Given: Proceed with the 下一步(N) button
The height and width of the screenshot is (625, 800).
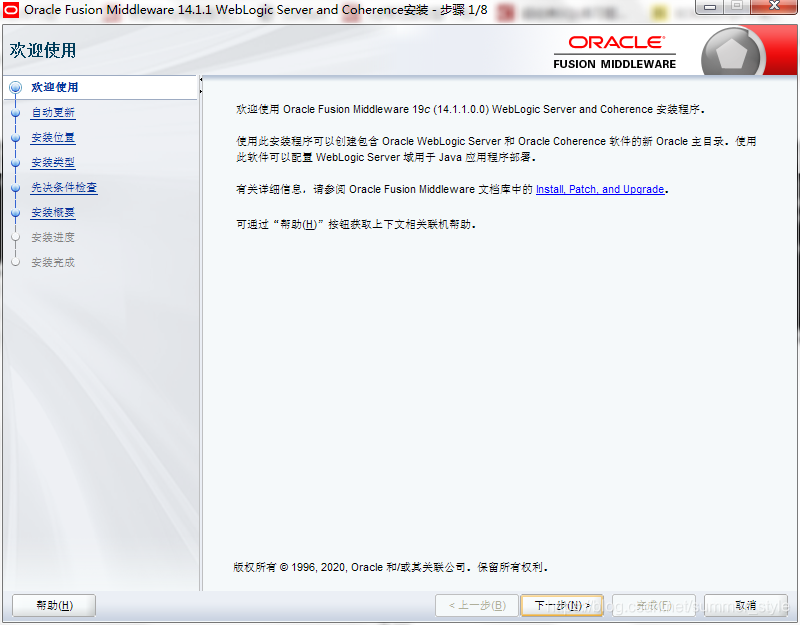Looking at the screenshot, I should [x=562, y=606].
